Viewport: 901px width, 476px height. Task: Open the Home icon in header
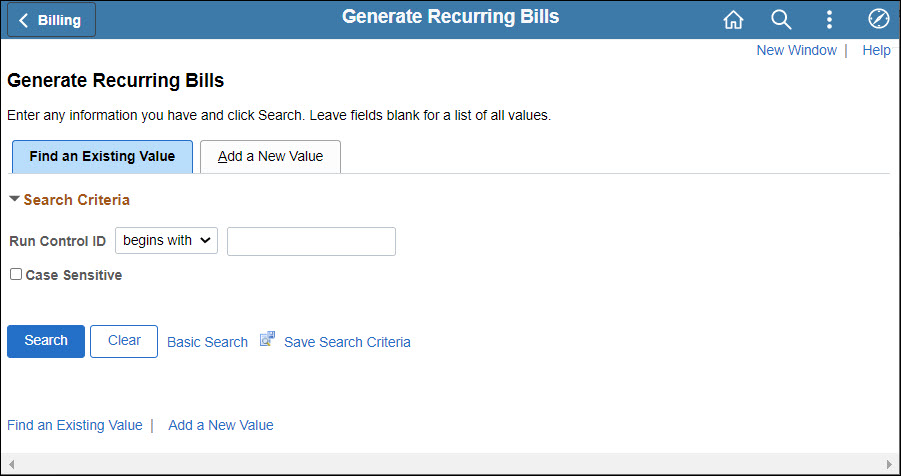(733, 20)
